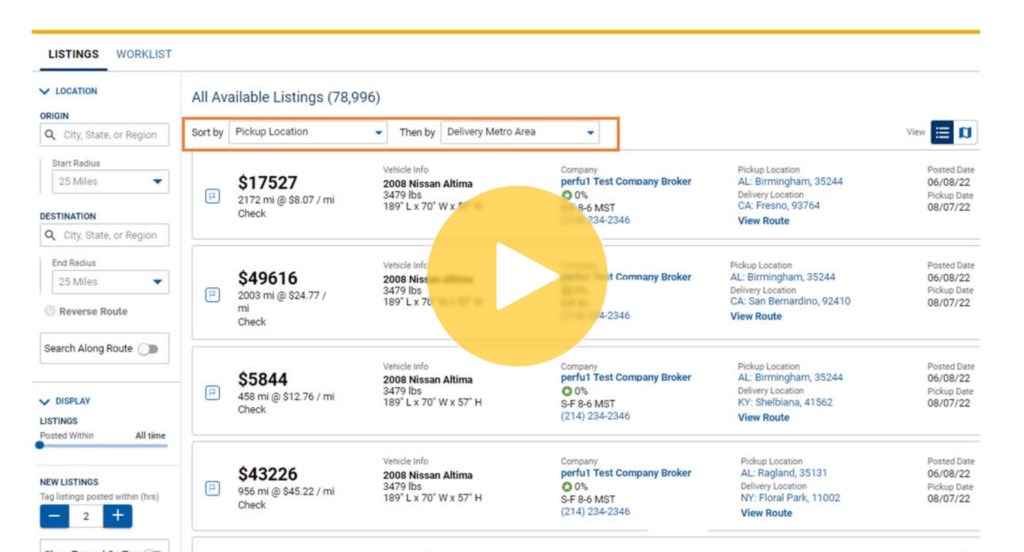Viewport: 1024px width, 552px height.
Task: Open company link in $17527 listing
Action: point(626,182)
